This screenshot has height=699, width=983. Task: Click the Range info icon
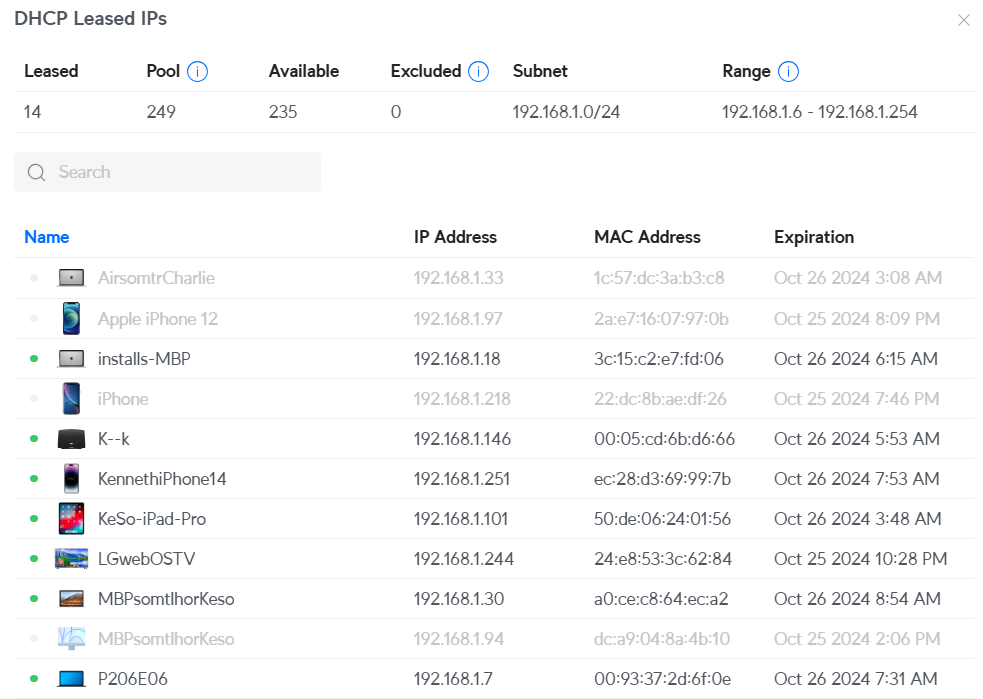[x=788, y=71]
